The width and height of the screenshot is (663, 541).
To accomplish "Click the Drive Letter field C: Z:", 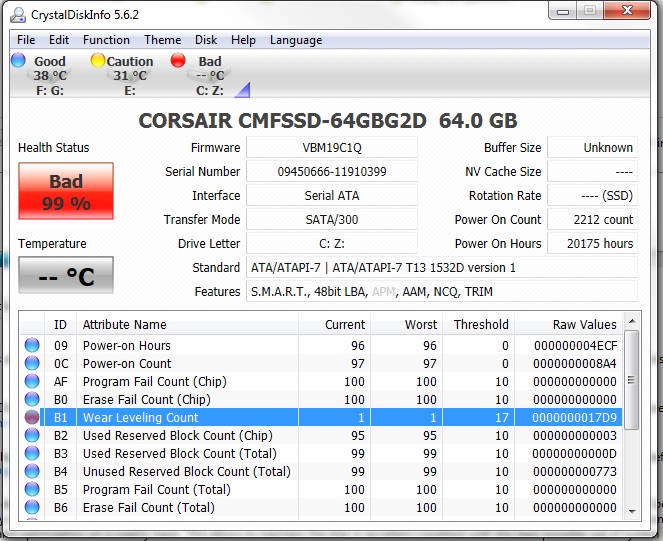I will click(332, 244).
